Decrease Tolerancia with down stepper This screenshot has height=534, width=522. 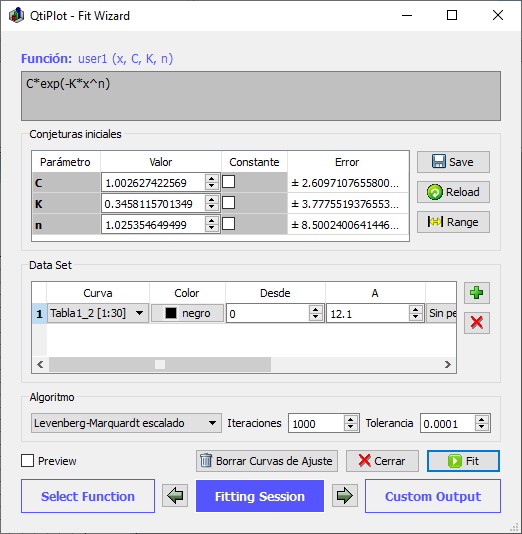click(x=481, y=427)
